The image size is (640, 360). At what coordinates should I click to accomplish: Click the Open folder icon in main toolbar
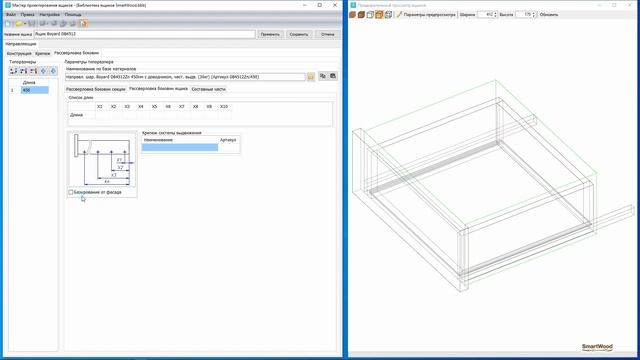click(18, 24)
